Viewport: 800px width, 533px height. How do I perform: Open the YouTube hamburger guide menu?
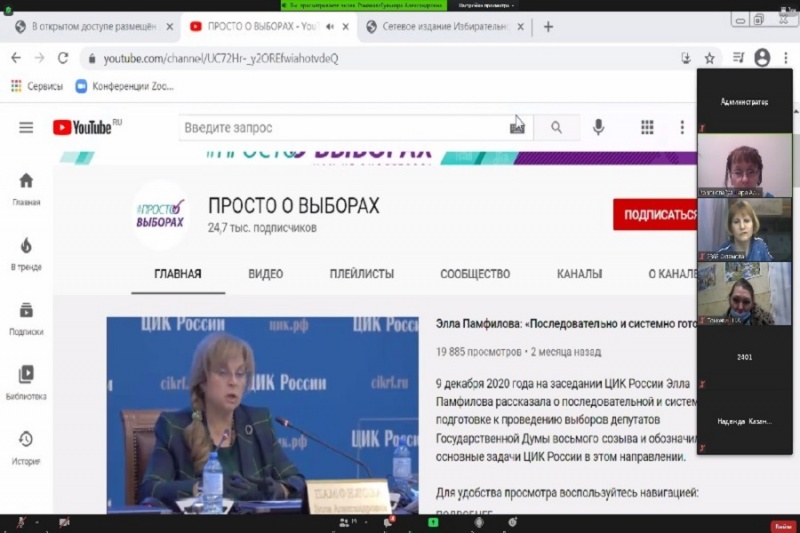pyautogui.click(x=26, y=128)
